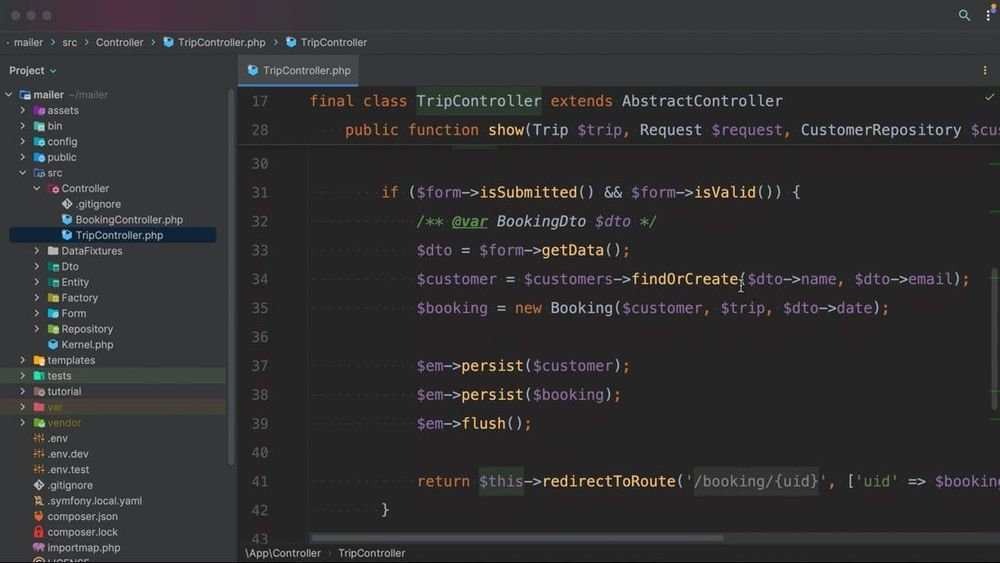Select the .env.test file
The width and height of the screenshot is (1000, 563).
click(68, 469)
